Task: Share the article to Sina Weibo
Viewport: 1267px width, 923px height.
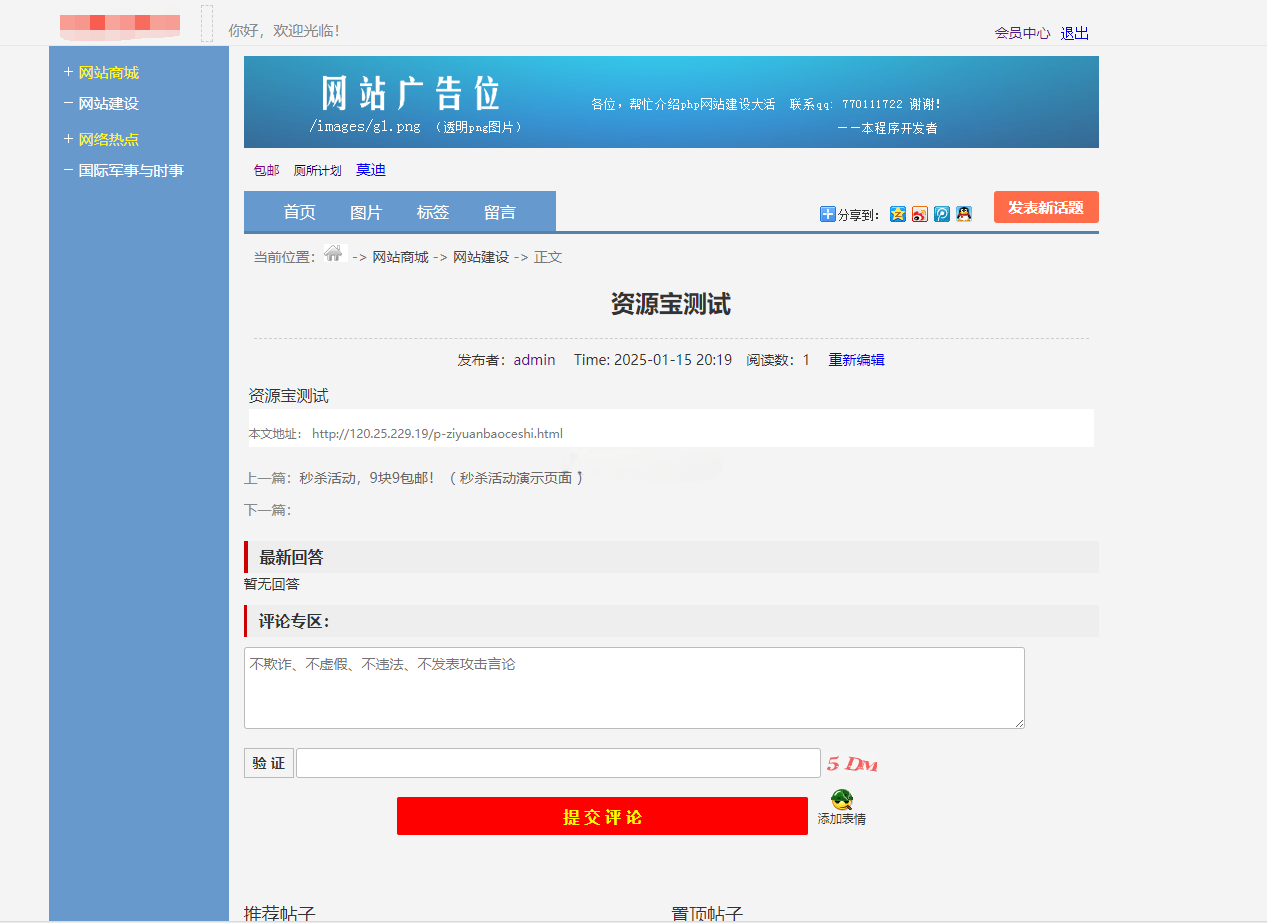Action: pos(919,214)
